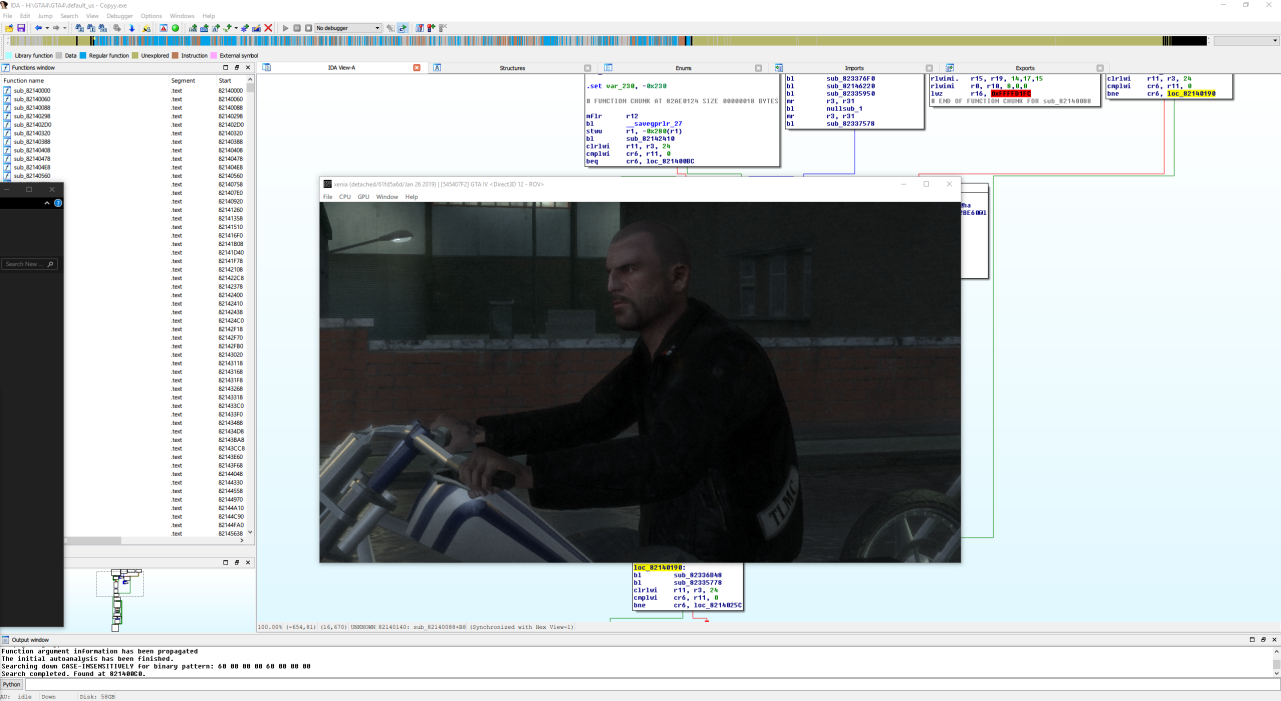The width and height of the screenshot is (1281, 701).
Task: Start the debugger process play icon
Action: pos(286,28)
